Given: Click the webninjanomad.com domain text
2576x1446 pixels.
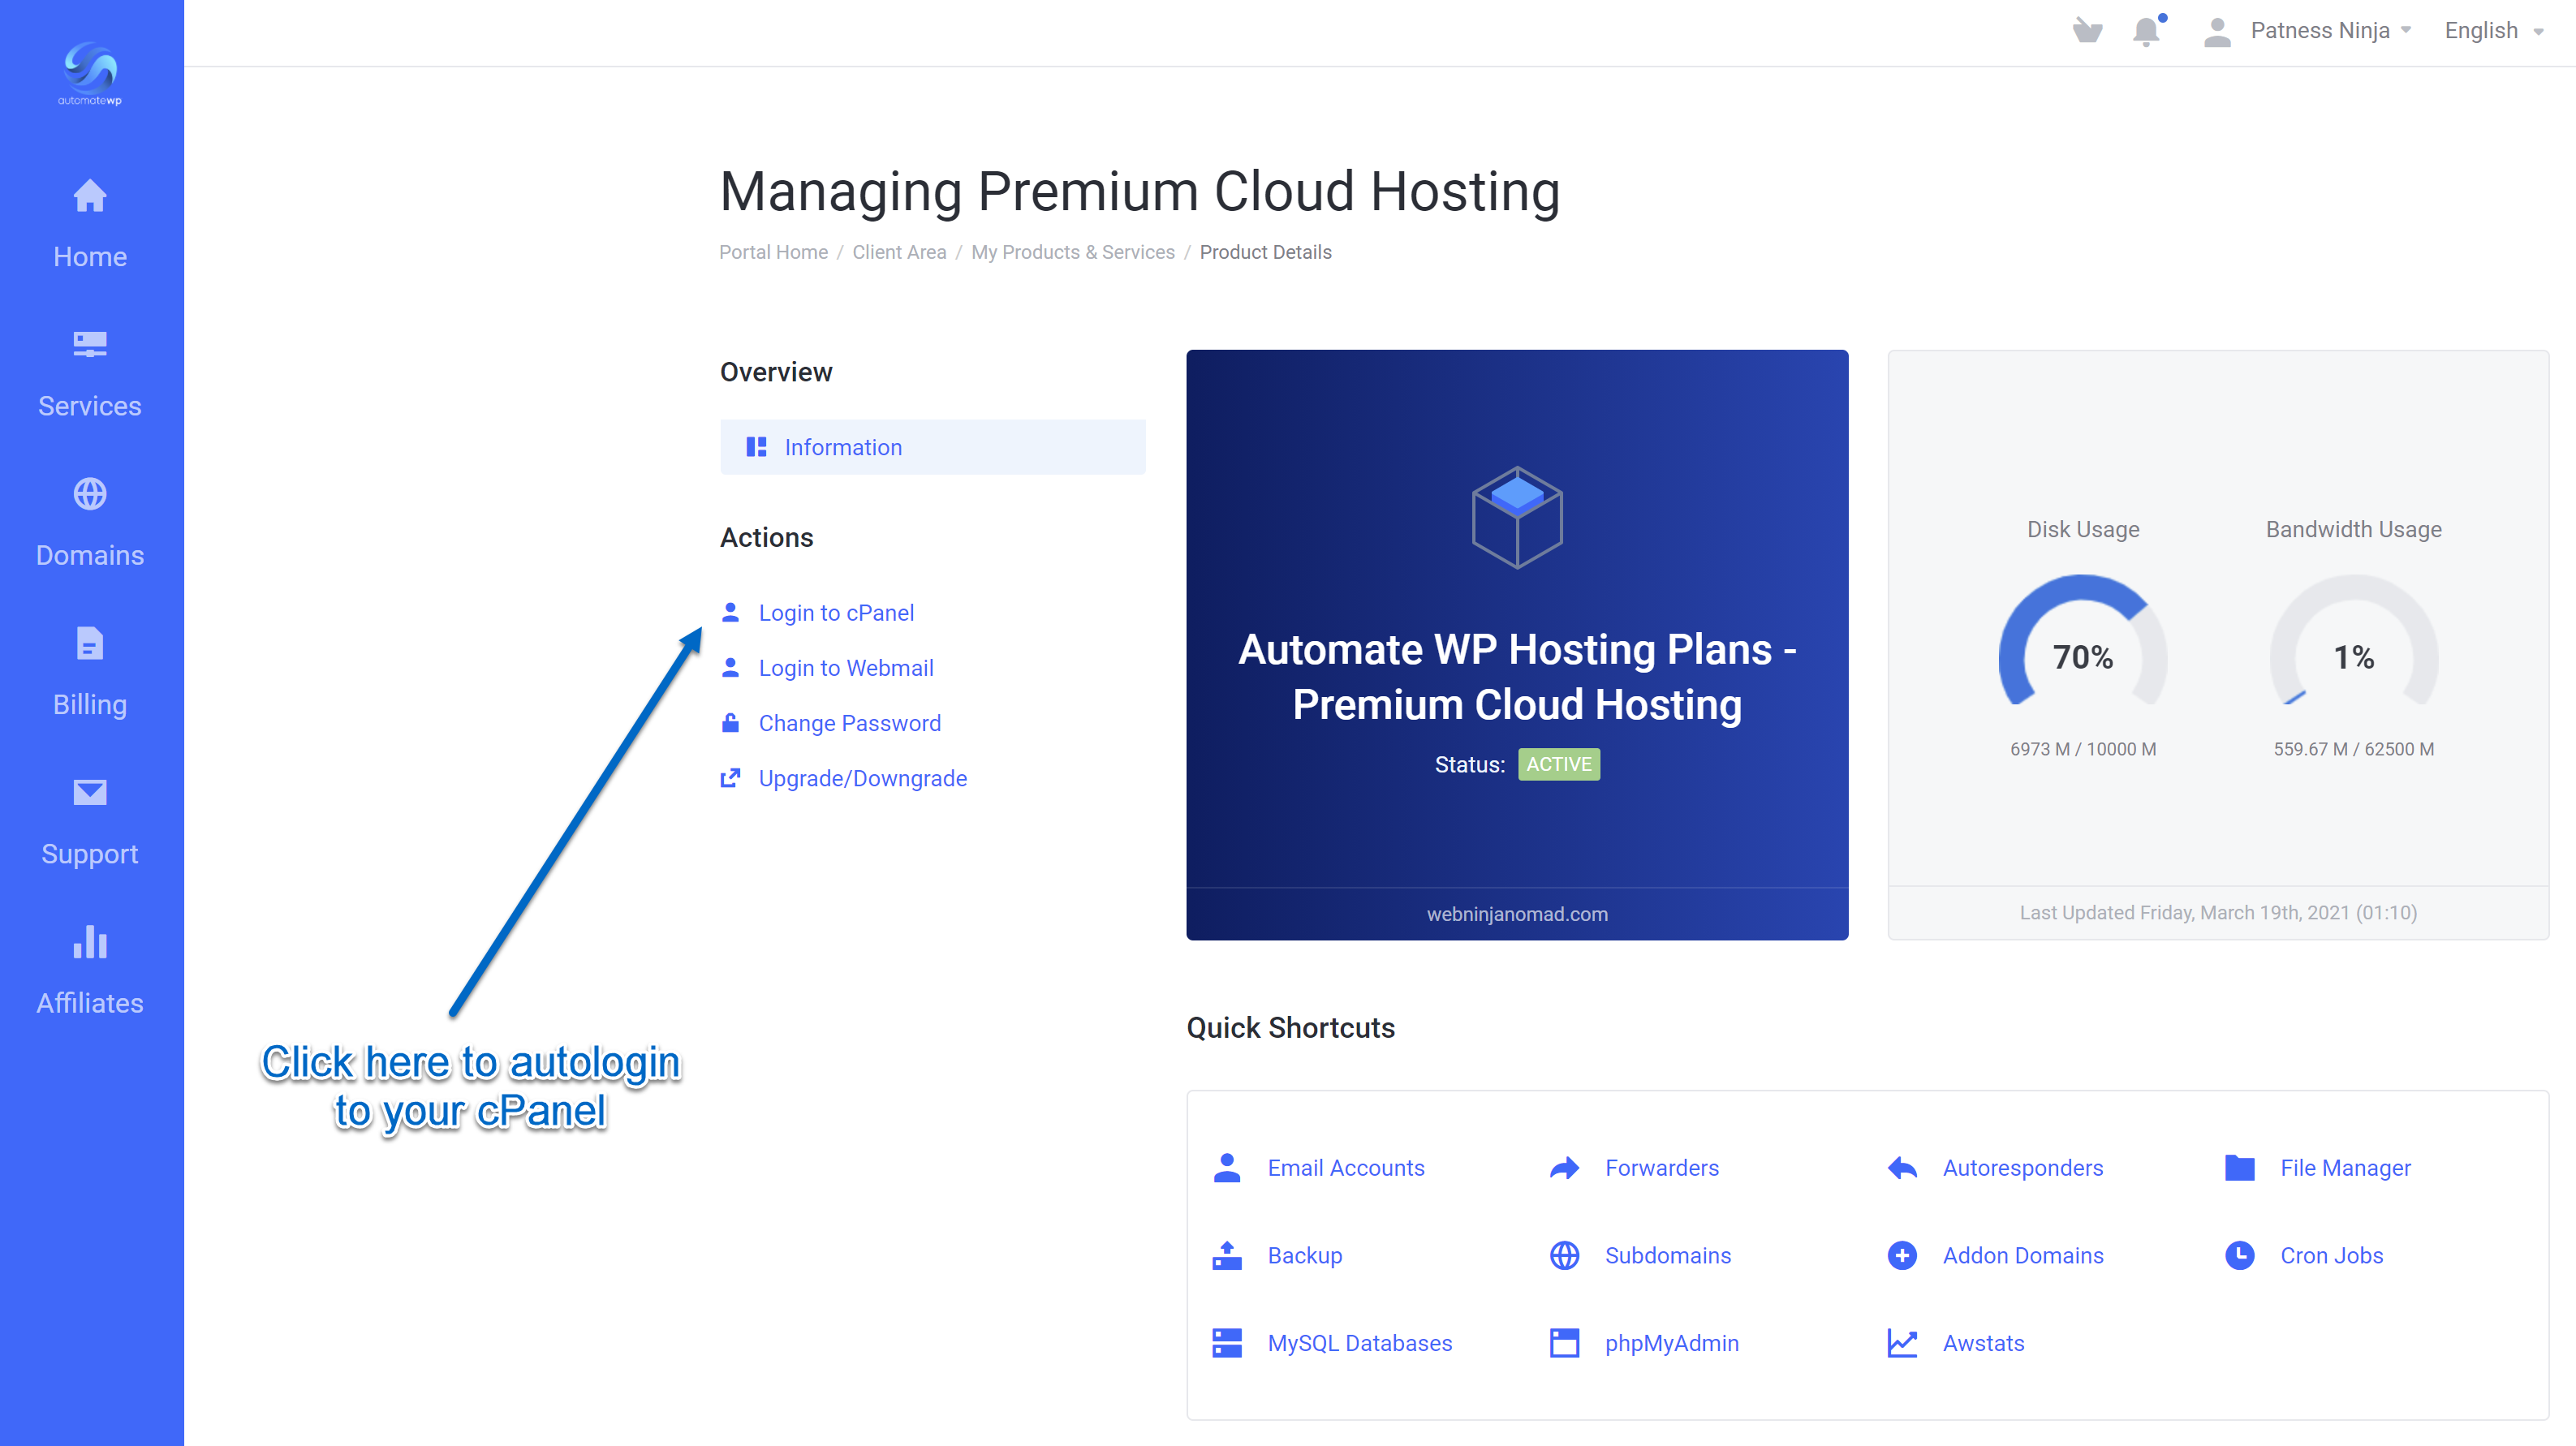Looking at the screenshot, I should (x=1517, y=913).
